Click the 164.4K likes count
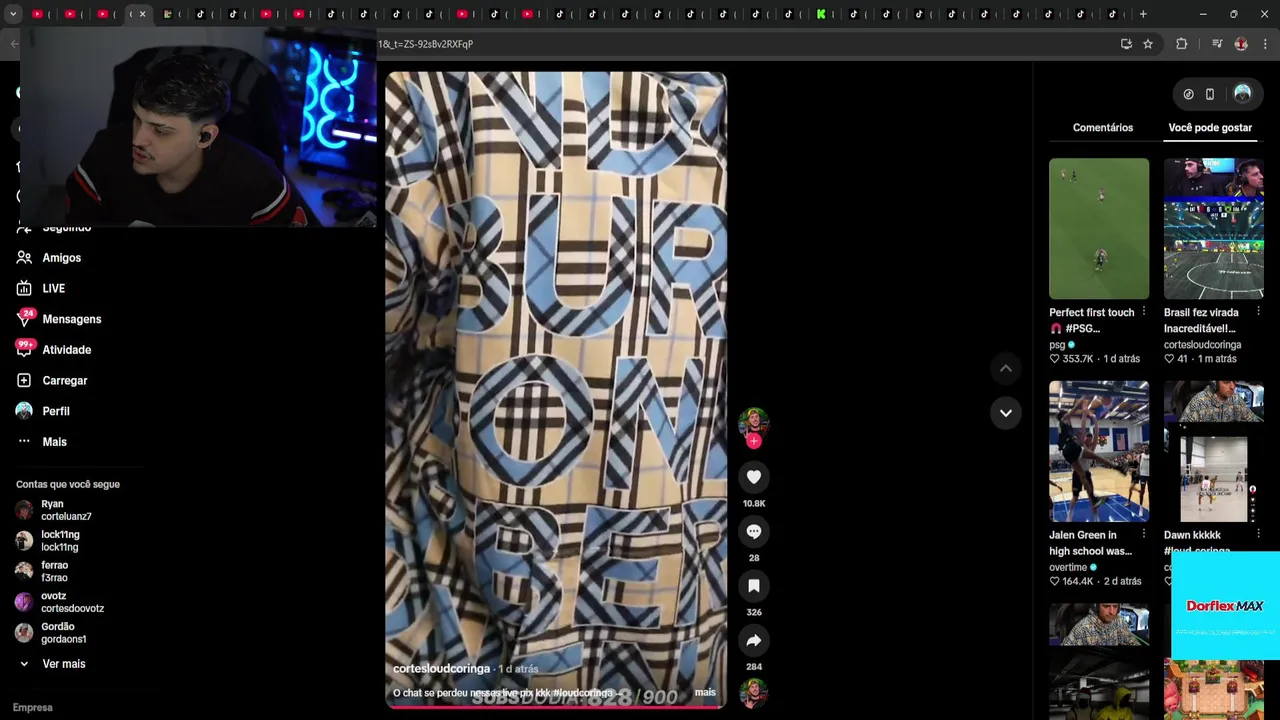This screenshot has height=720, width=1280. click(1078, 581)
